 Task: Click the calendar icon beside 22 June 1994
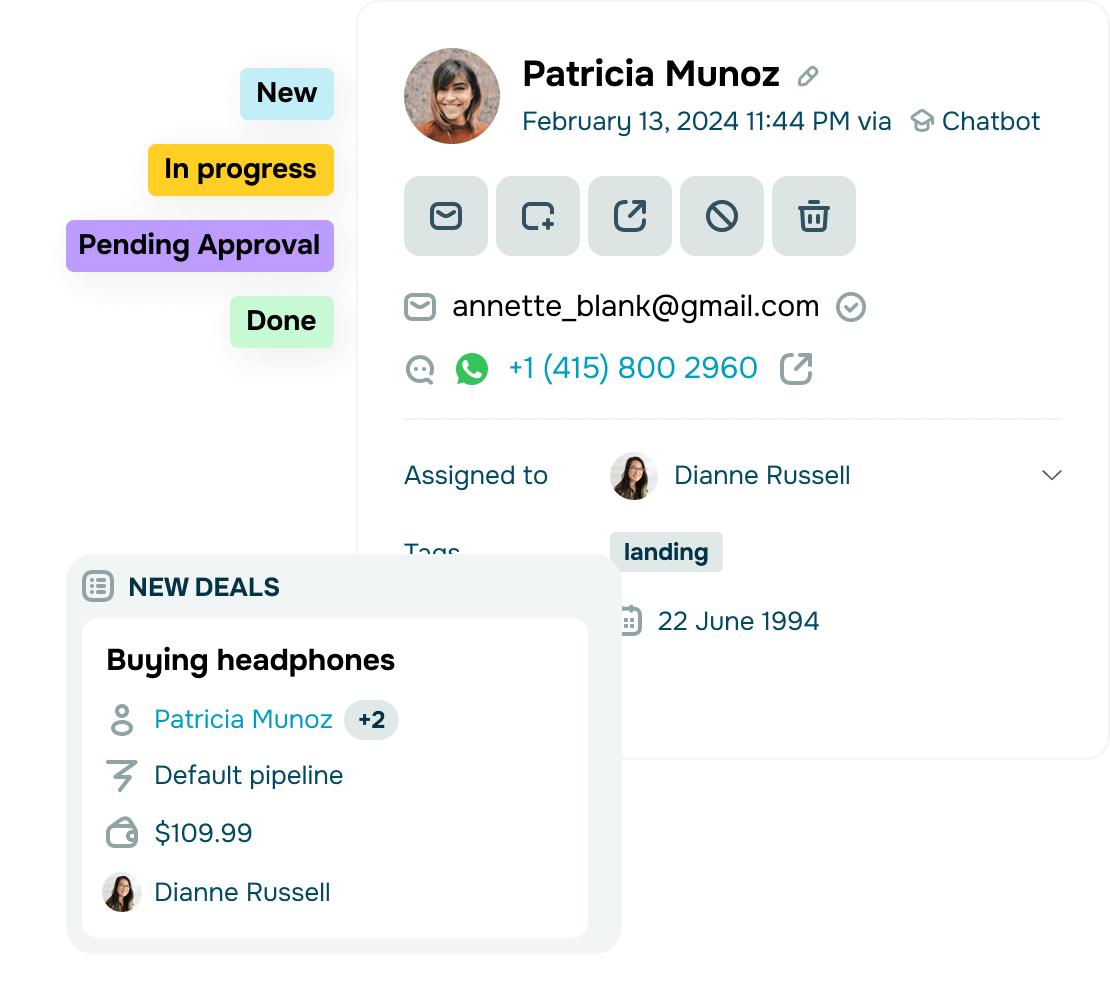click(630, 621)
